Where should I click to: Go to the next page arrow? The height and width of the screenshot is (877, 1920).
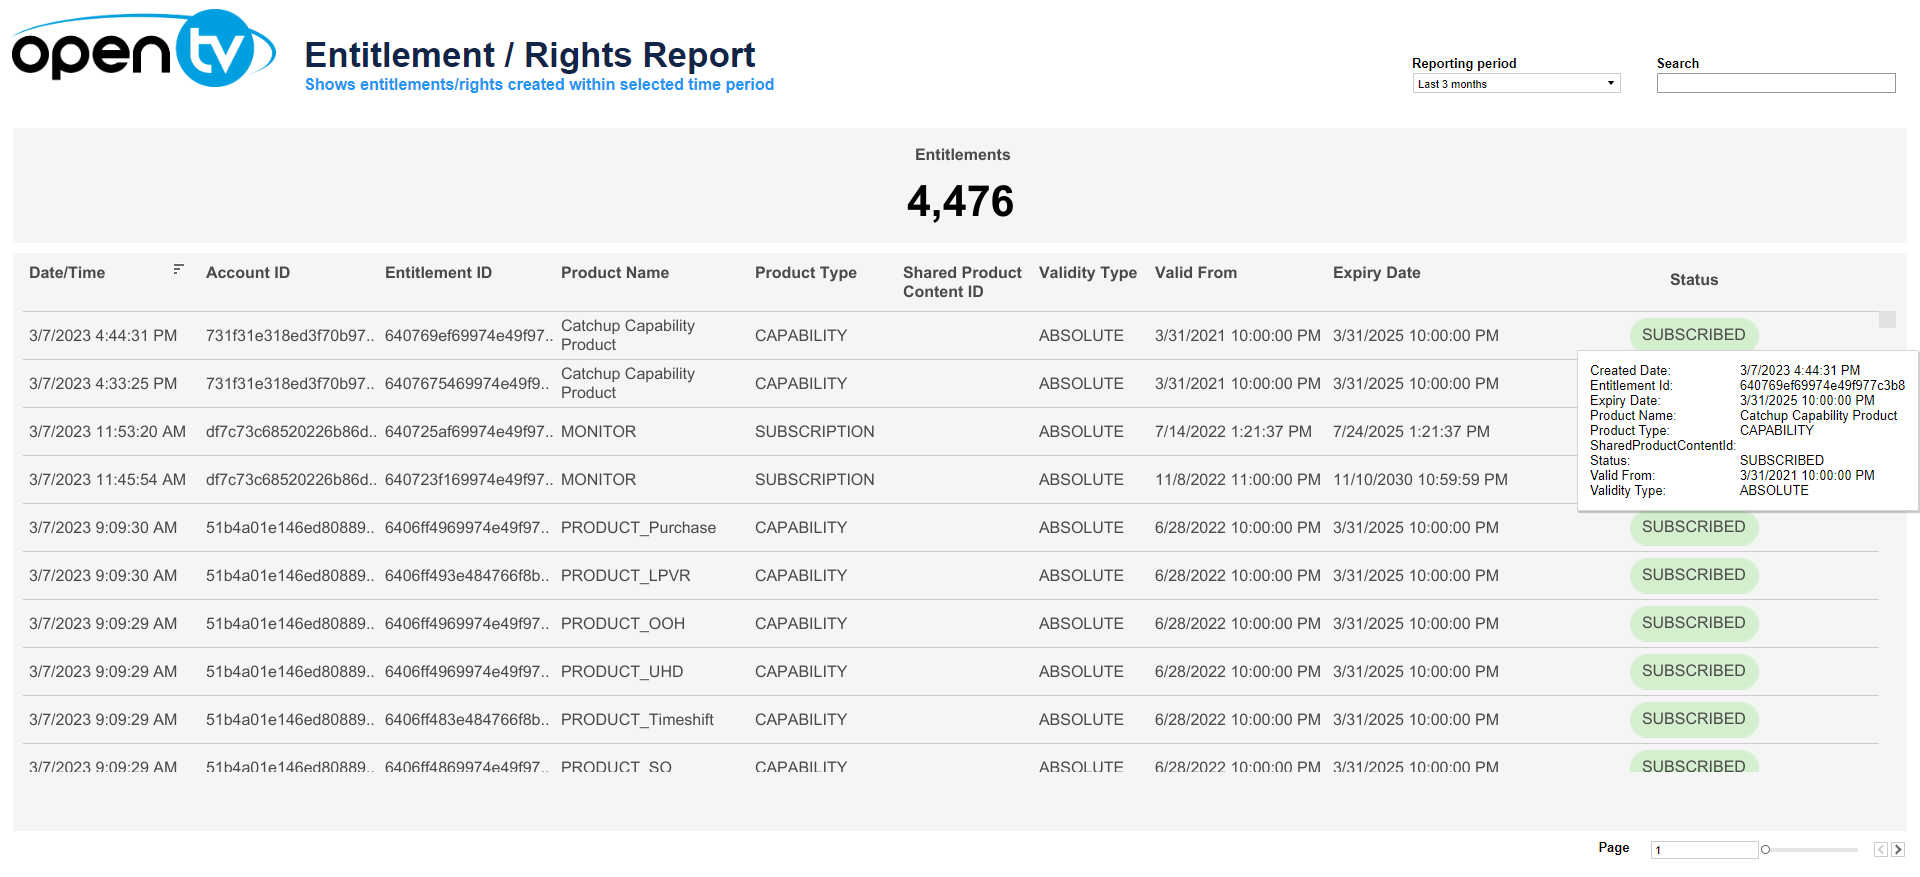click(x=1898, y=850)
